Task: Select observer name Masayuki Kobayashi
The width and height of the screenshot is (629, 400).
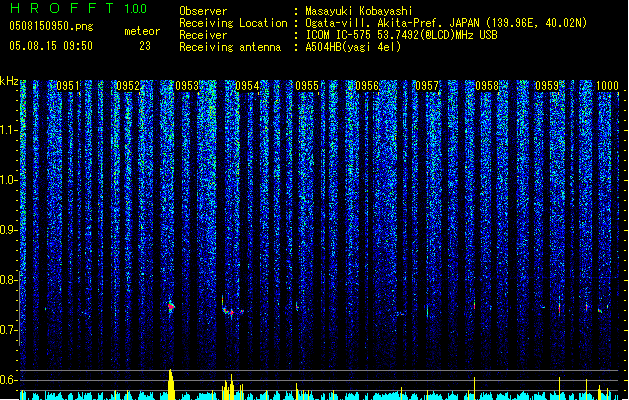Action: click(x=359, y=11)
